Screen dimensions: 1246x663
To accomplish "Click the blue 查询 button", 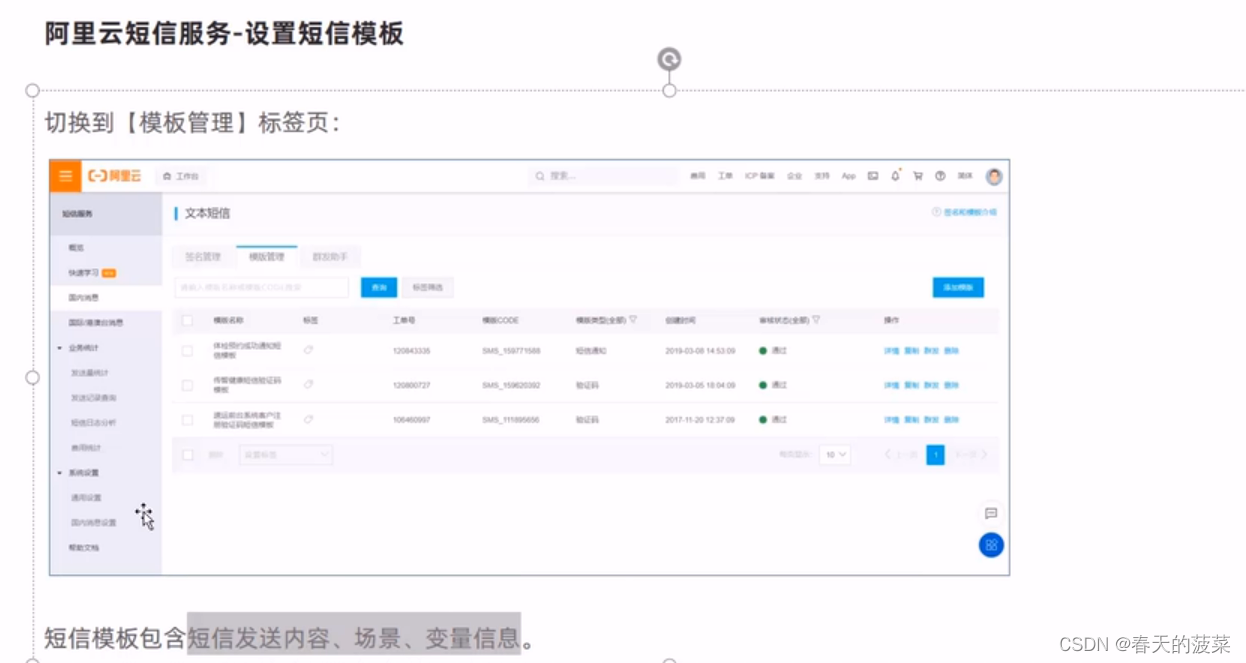I will [379, 288].
